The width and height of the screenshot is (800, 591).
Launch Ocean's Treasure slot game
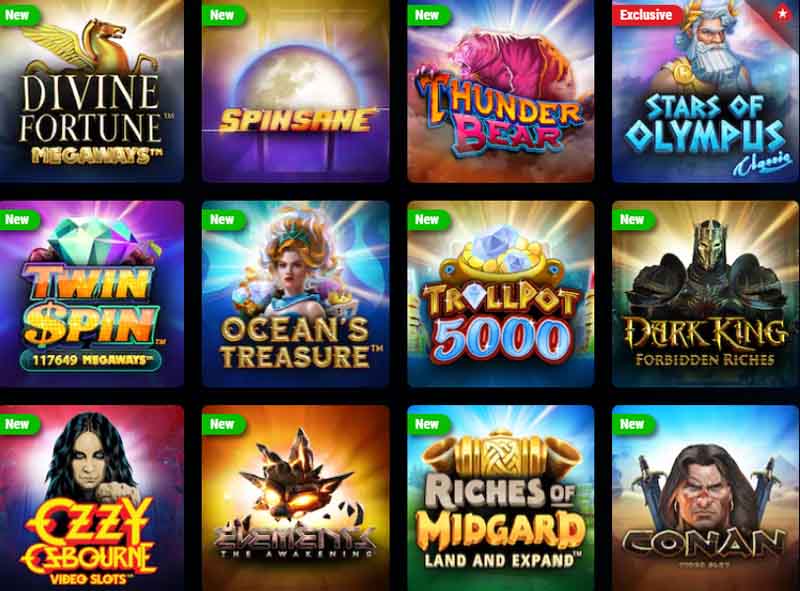pyautogui.click(x=296, y=294)
